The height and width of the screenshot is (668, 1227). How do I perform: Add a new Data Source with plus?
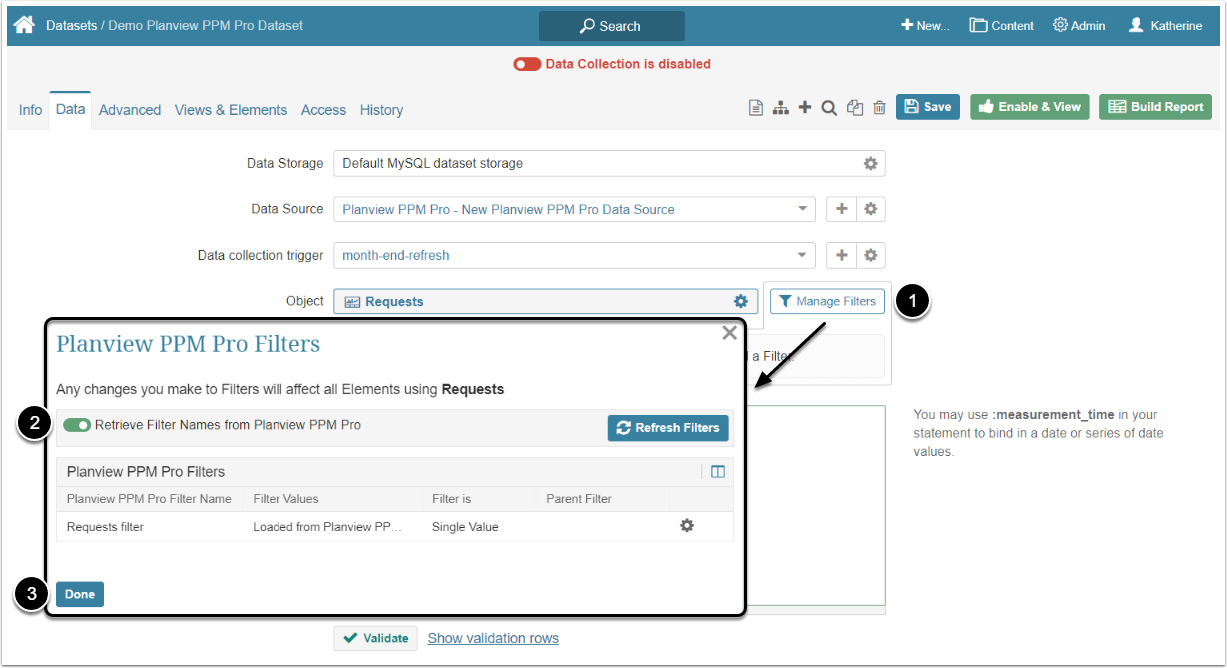(x=842, y=209)
